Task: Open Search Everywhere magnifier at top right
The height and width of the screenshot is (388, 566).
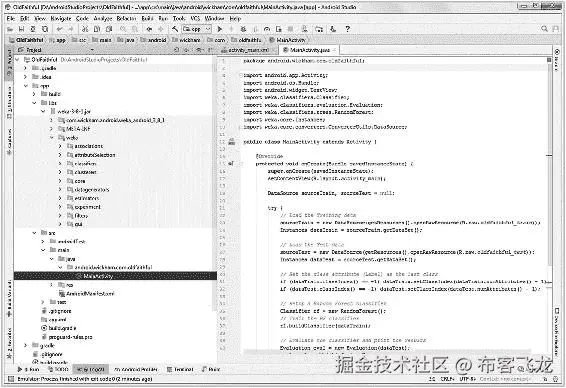Action: pyautogui.click(x=544, y=29)
